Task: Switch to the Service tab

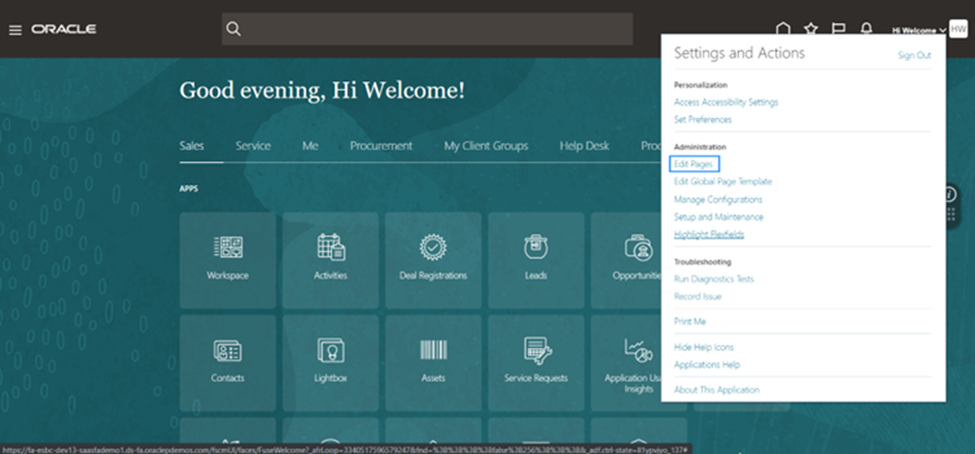Action: point(252,146)
